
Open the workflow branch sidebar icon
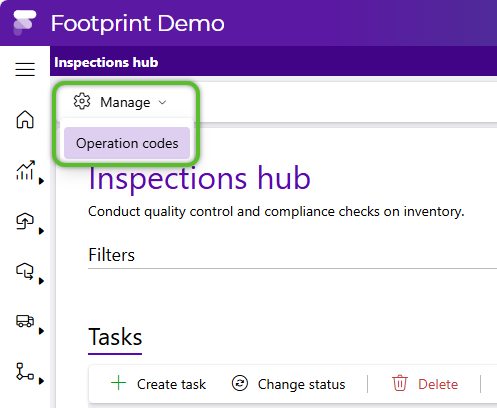tap(25, 371)
